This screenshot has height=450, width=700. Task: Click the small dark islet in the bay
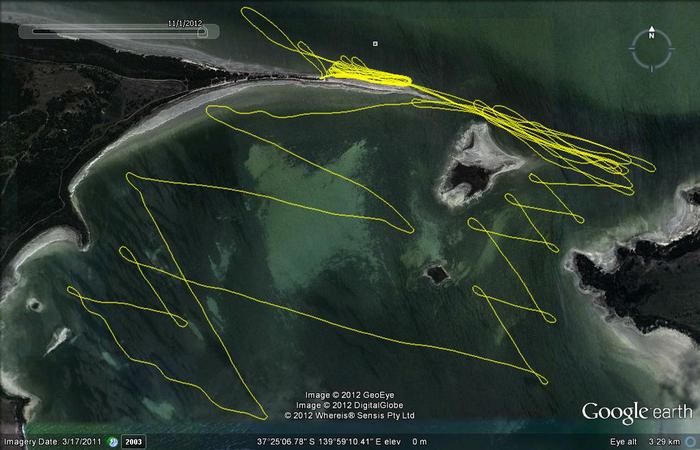pyautogui.click(x=436, y=272)
